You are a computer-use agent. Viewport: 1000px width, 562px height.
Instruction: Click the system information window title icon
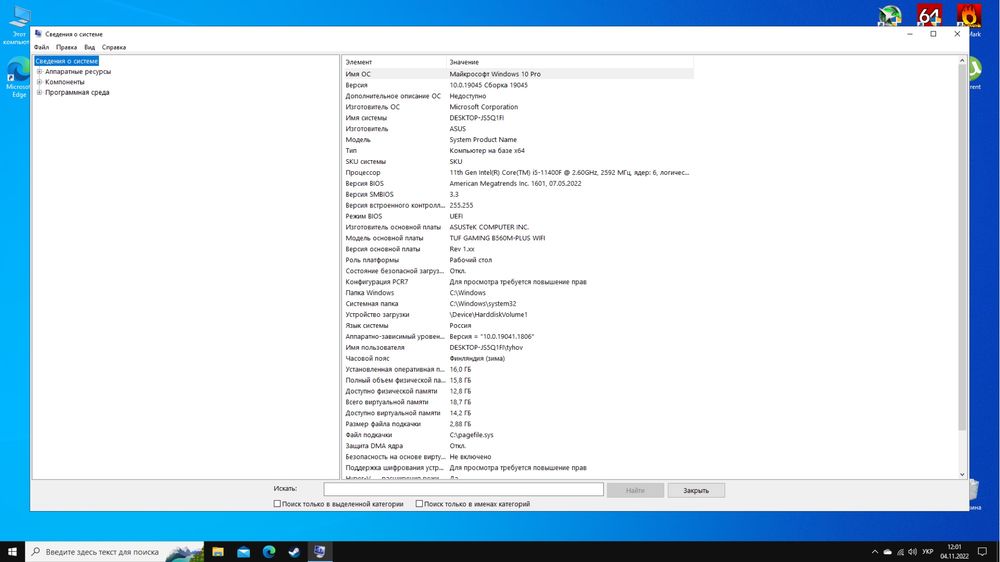(x=38, y=34)
